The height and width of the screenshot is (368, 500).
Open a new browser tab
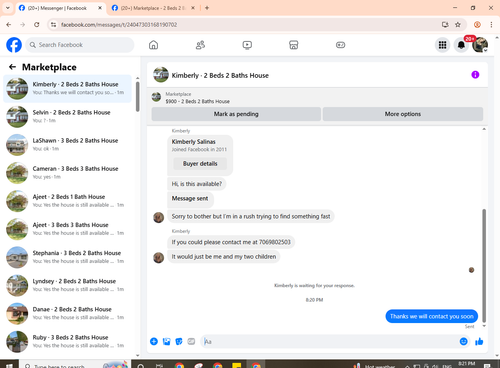pyautogui.click(x=207, y=8)
